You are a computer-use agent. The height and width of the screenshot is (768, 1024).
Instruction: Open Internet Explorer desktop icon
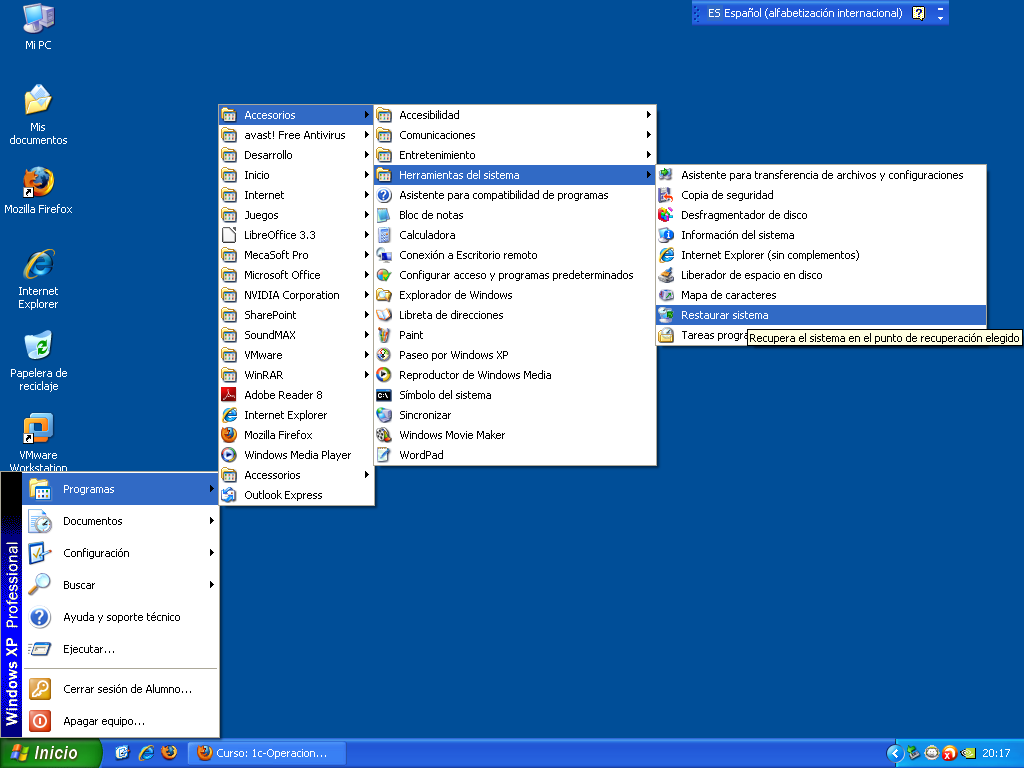(38, 279)
